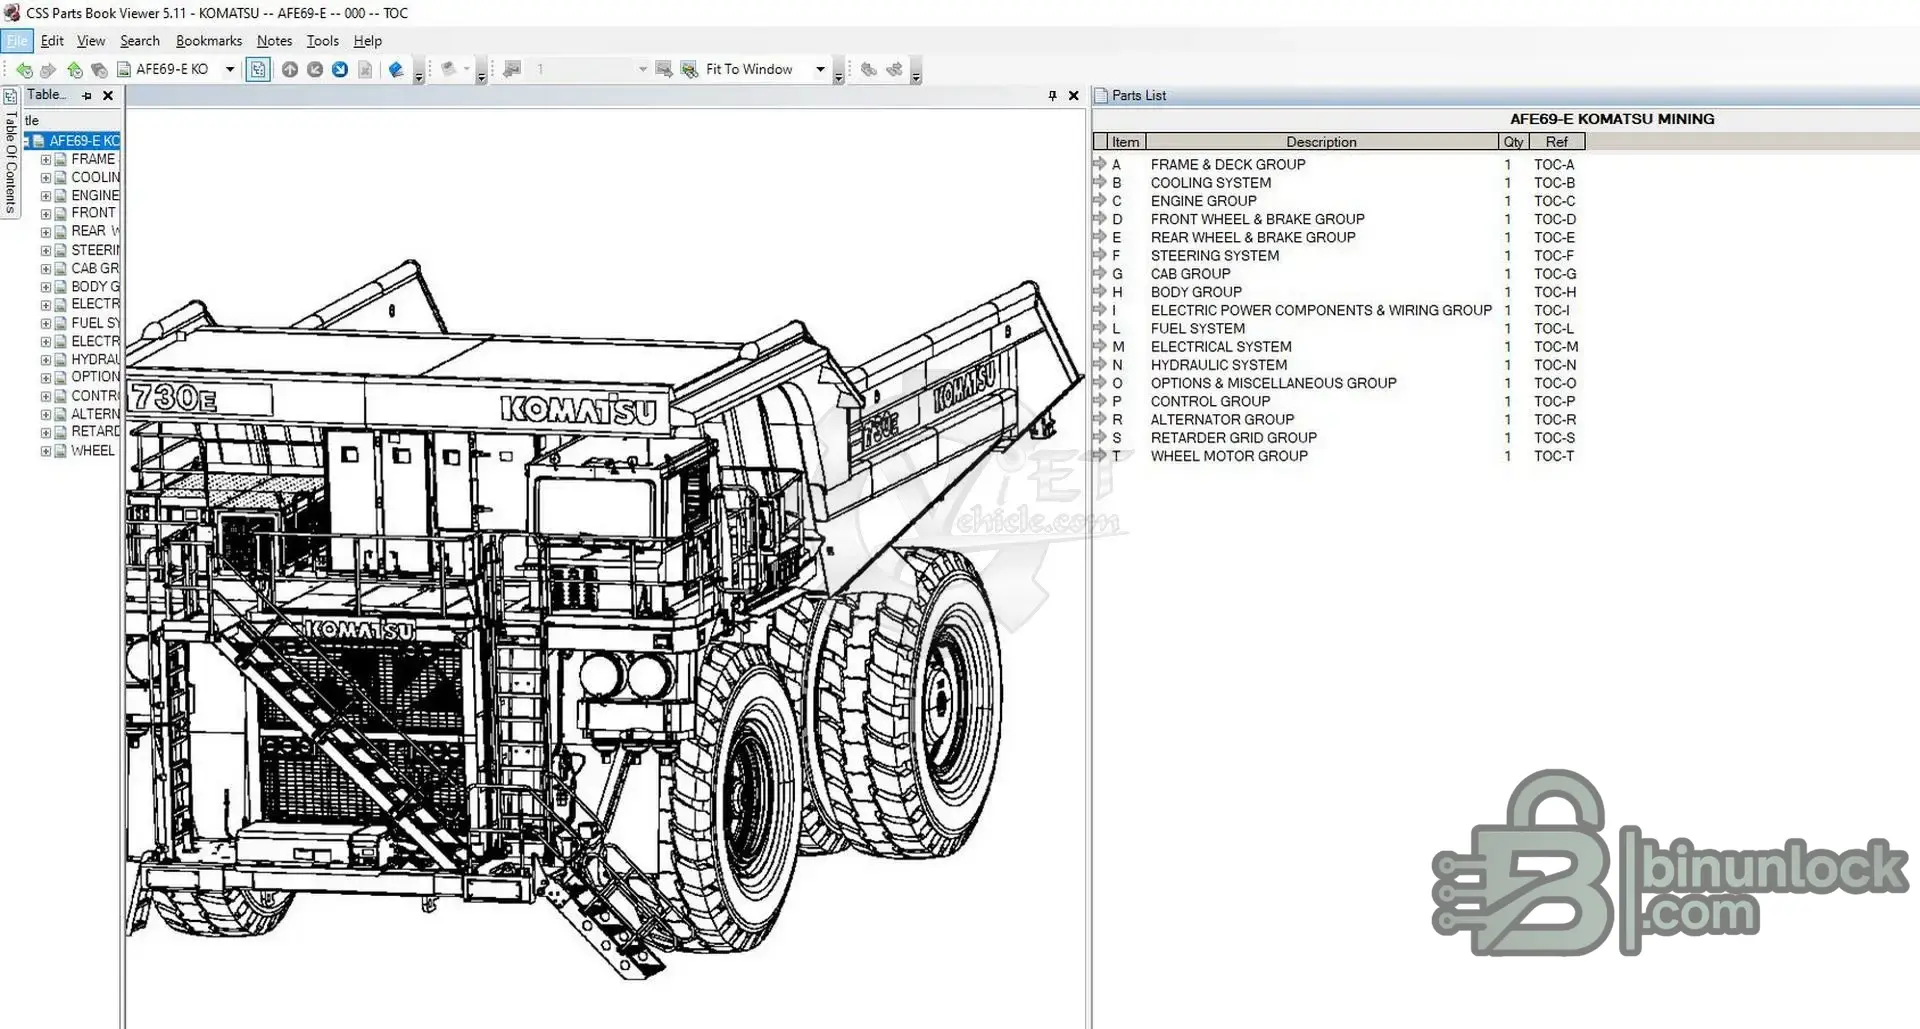Click the greyed notes tool icon
The image size is (1920, 1029).
[449, 69]
